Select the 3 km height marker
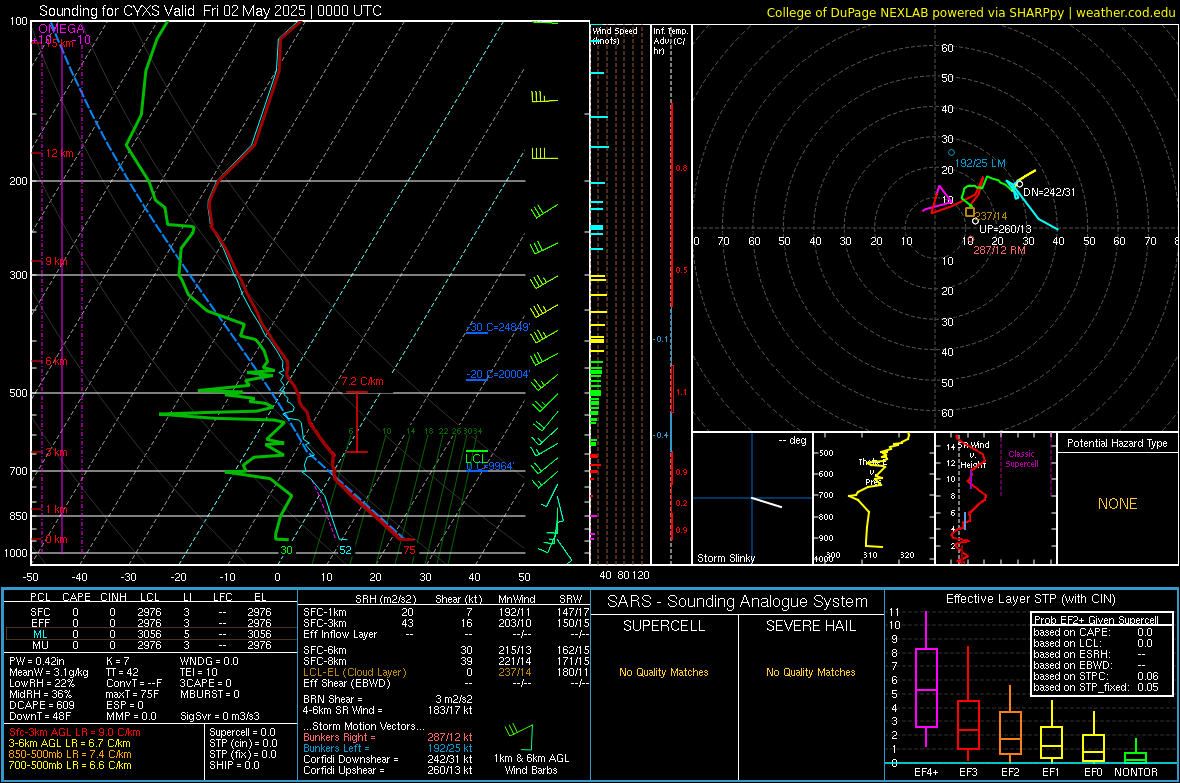This screenshot has height=783, width=1180. 55,452
